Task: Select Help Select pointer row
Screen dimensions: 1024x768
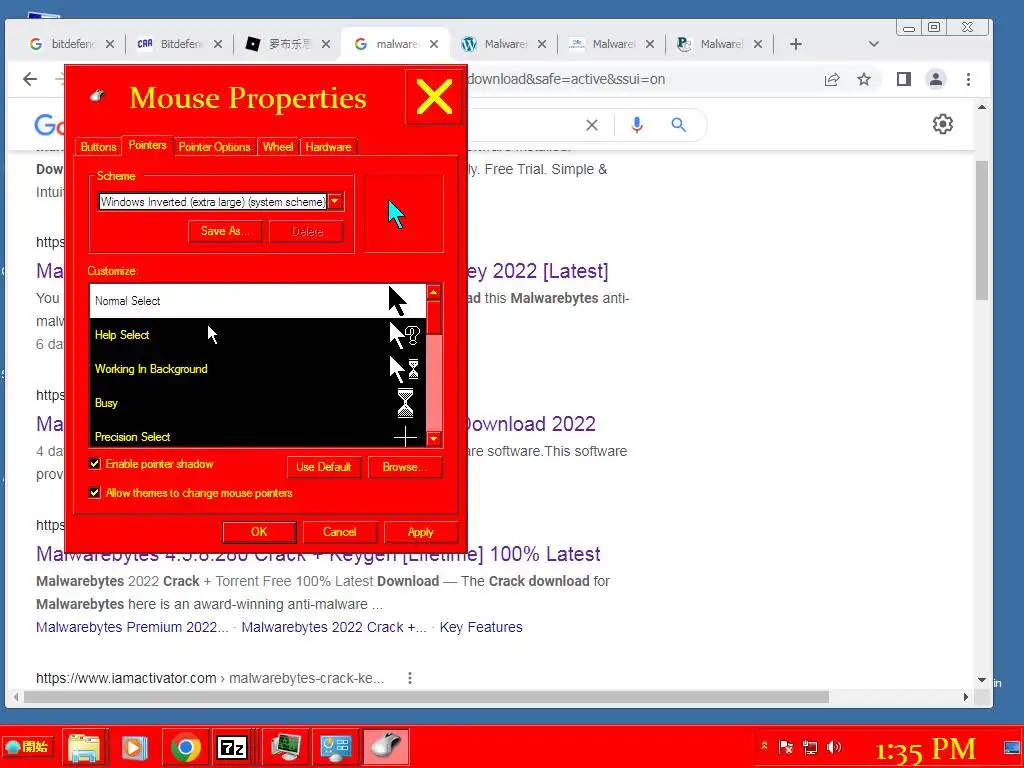Action: 257,335
